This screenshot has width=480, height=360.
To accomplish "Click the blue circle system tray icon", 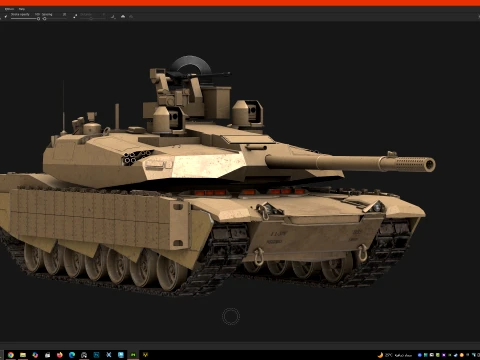I will click(x=420, y=355).
